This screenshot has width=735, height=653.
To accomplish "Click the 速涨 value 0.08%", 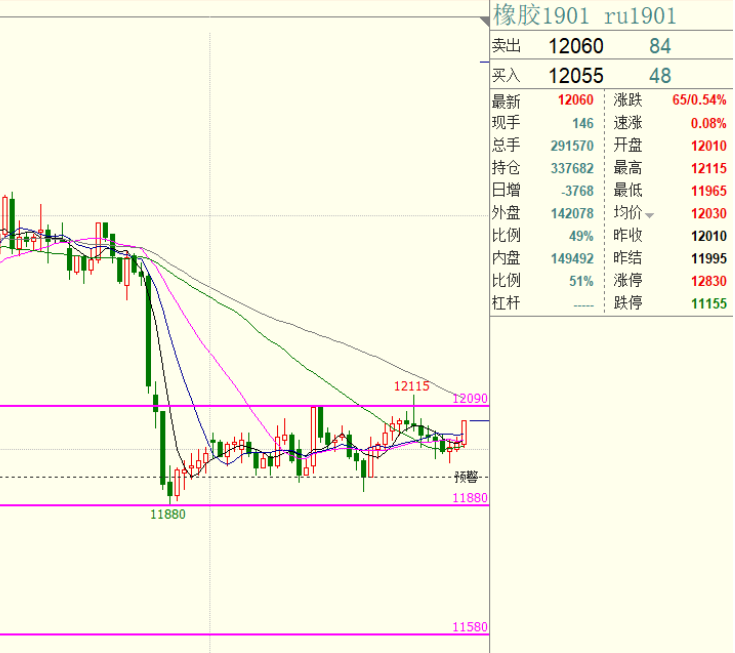I will (709, 123).
